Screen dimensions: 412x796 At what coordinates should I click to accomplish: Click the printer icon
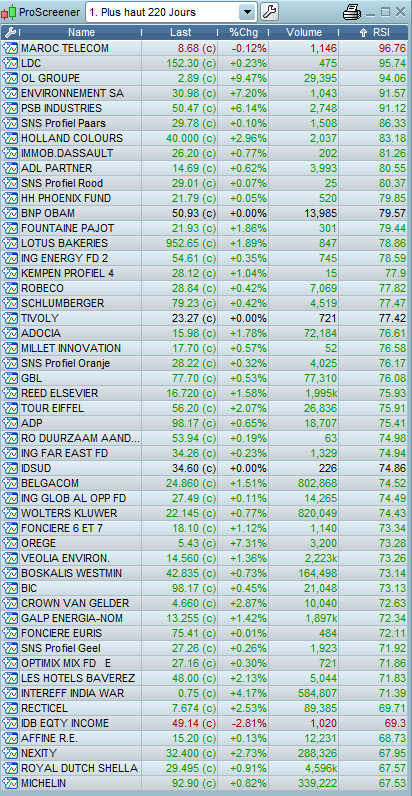tap(352, 12)
